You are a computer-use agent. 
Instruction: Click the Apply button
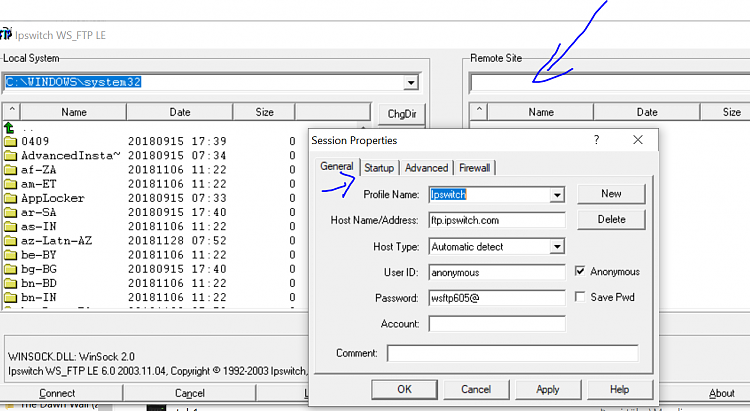pyautogui.click(x=548, y=389)
